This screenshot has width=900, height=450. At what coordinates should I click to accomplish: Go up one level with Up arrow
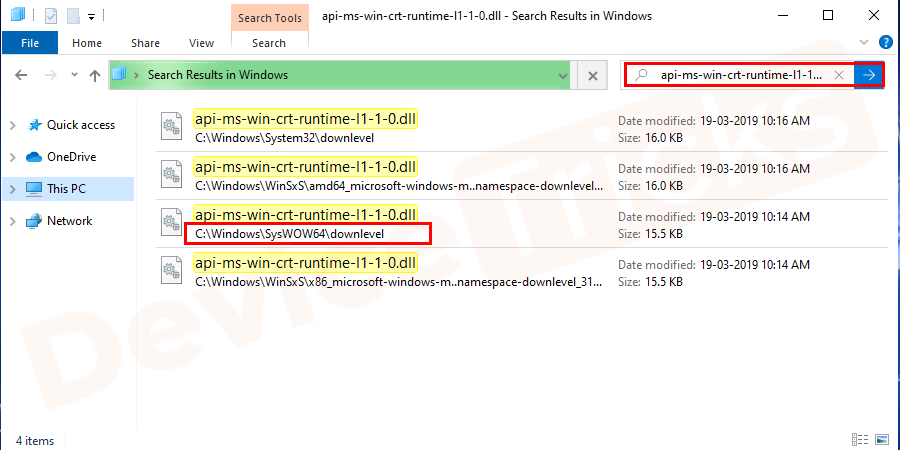95,75
